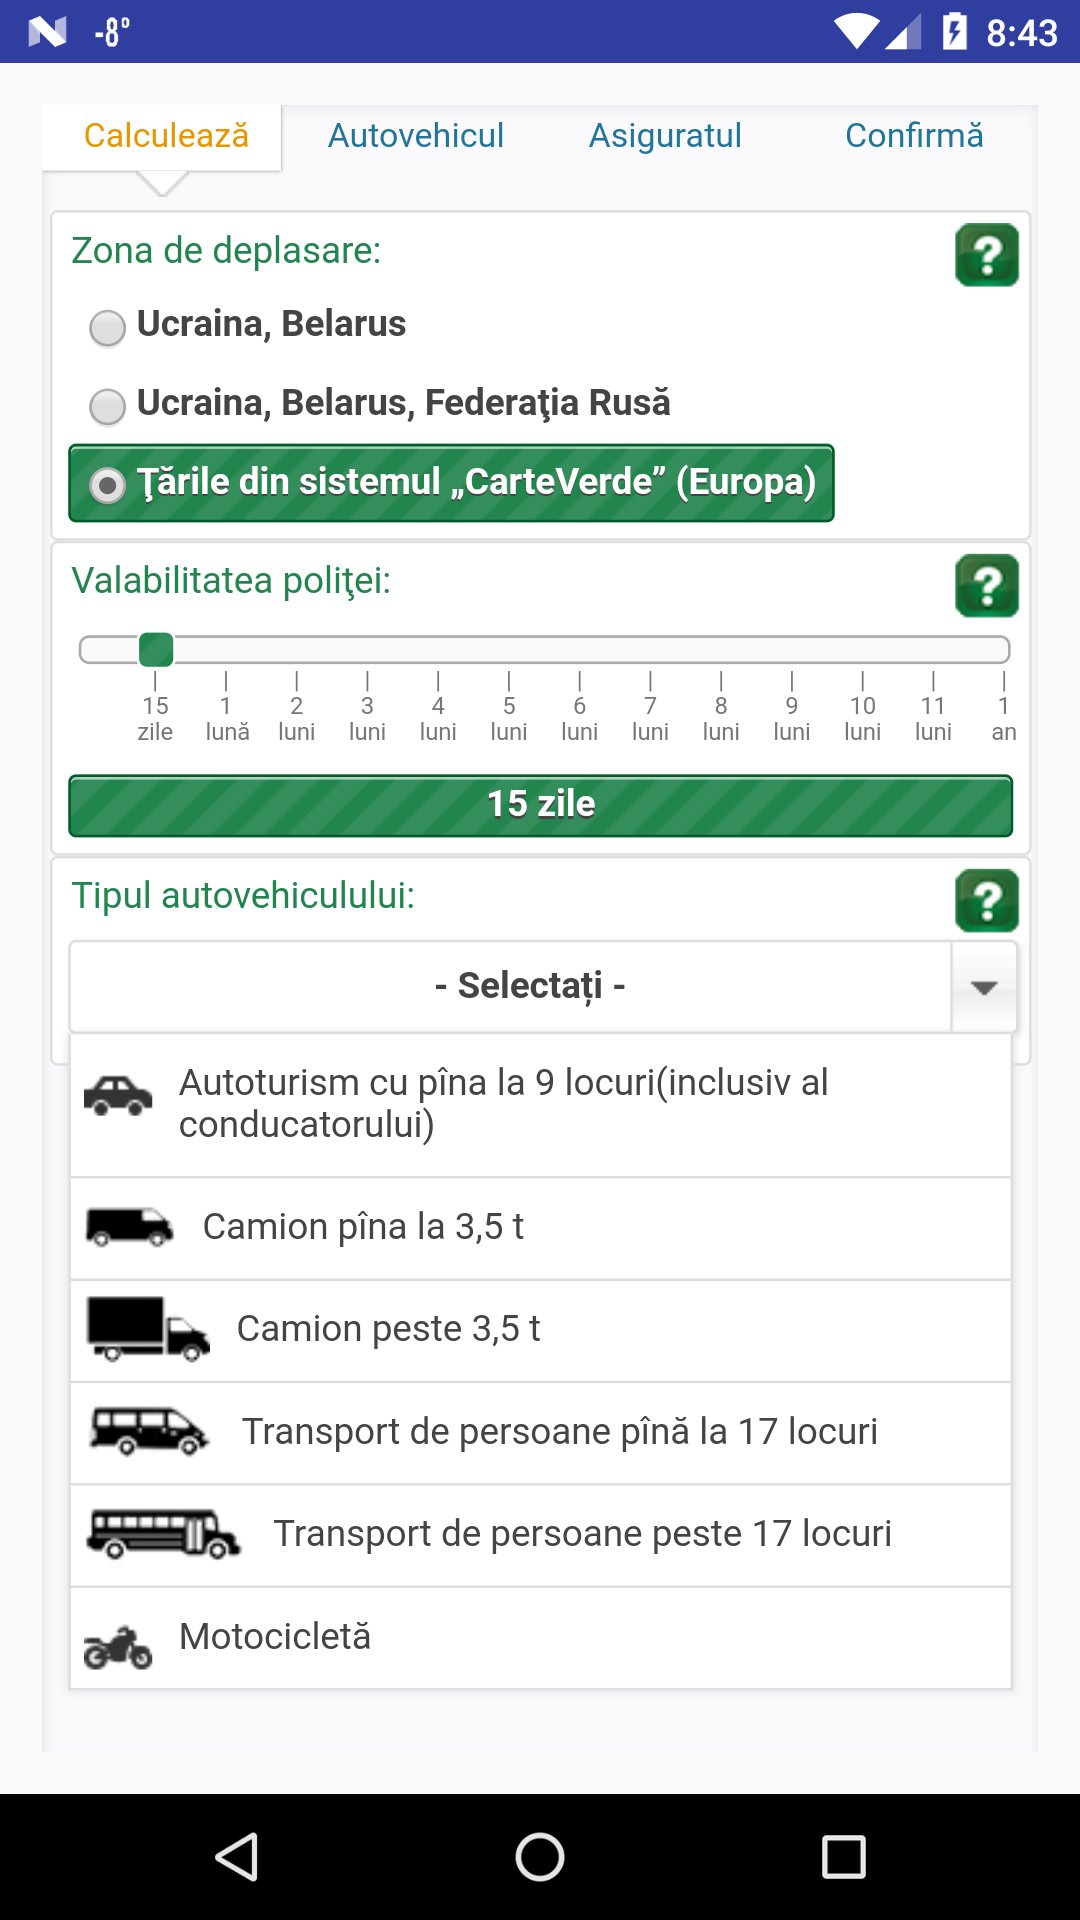
Task: Collapse vehicle type dropdown arrow
Action: [x=984, y=987]
